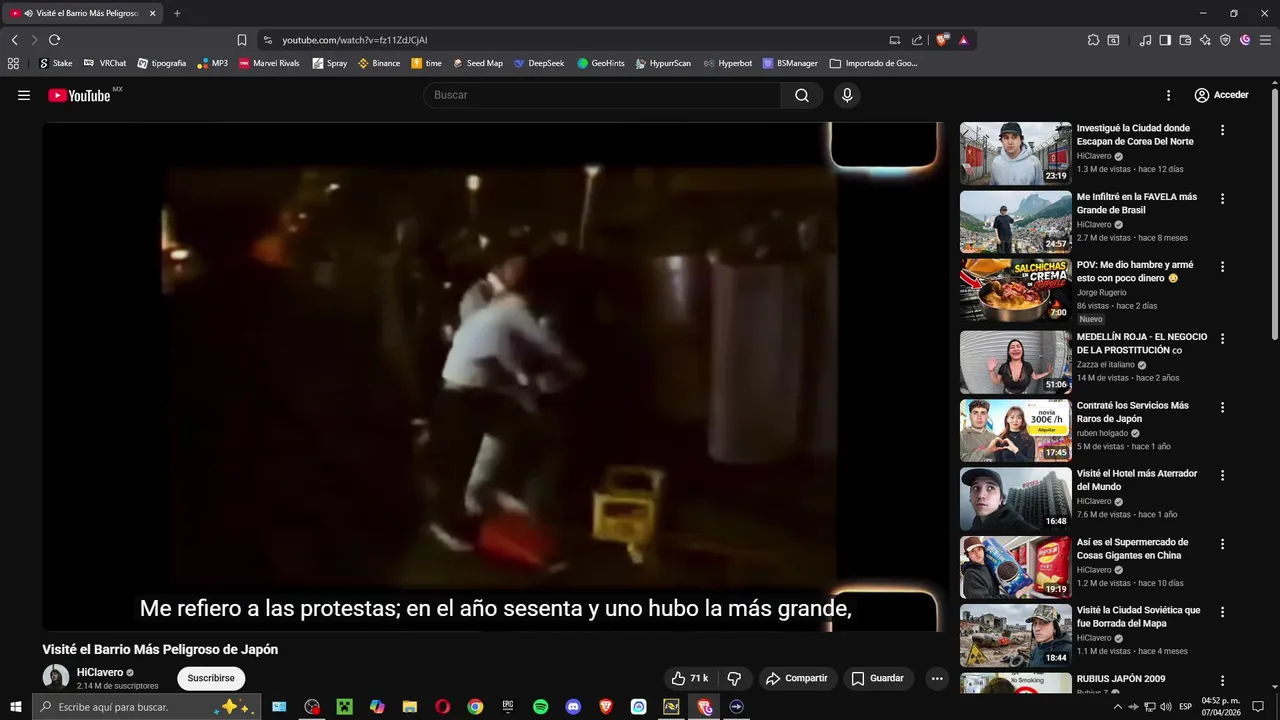Open HiClavero channel avatar

pos(56,677)
